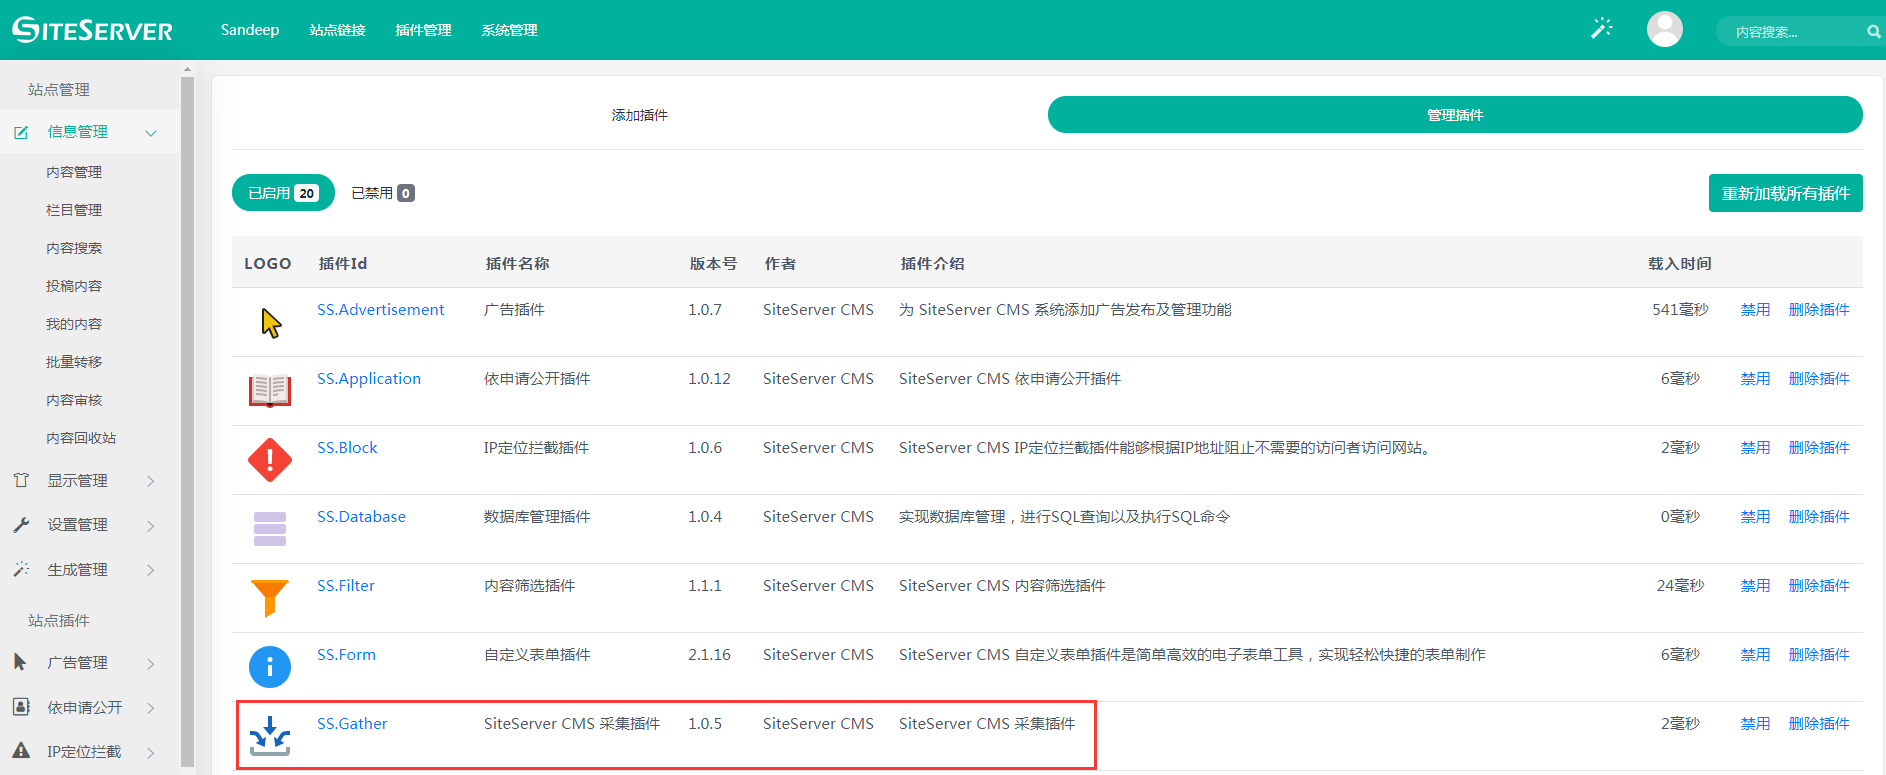Click the SS.Application book logo
1886x775 pixels.
[270, 391]
